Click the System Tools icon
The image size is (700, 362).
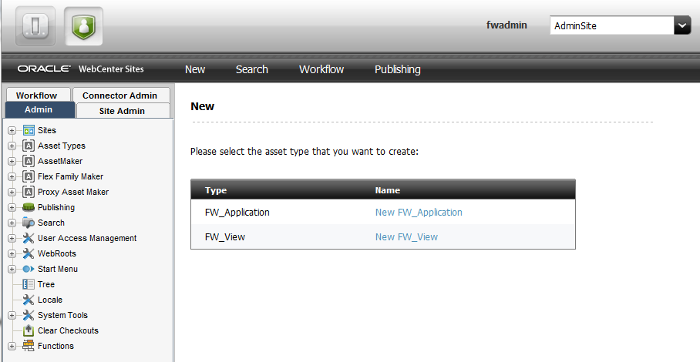[29, 315]
